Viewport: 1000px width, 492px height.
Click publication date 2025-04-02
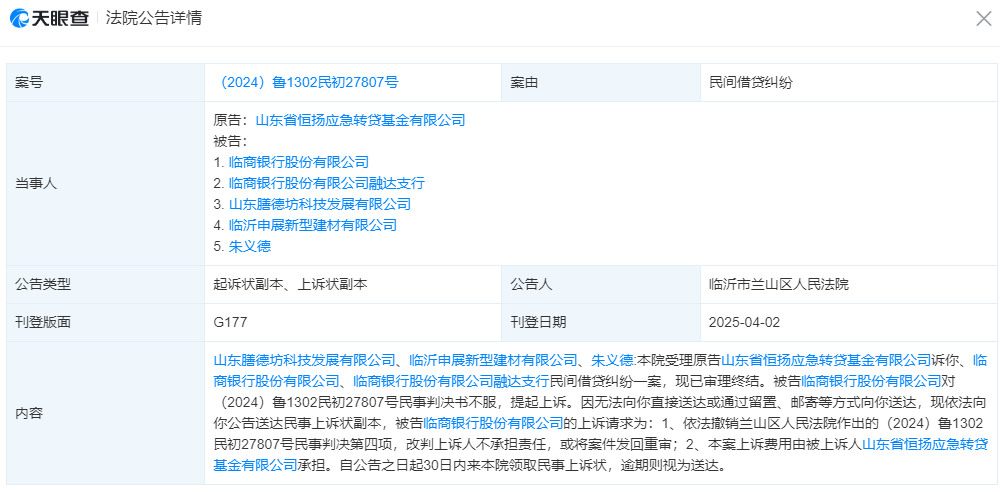click(744, 322)
